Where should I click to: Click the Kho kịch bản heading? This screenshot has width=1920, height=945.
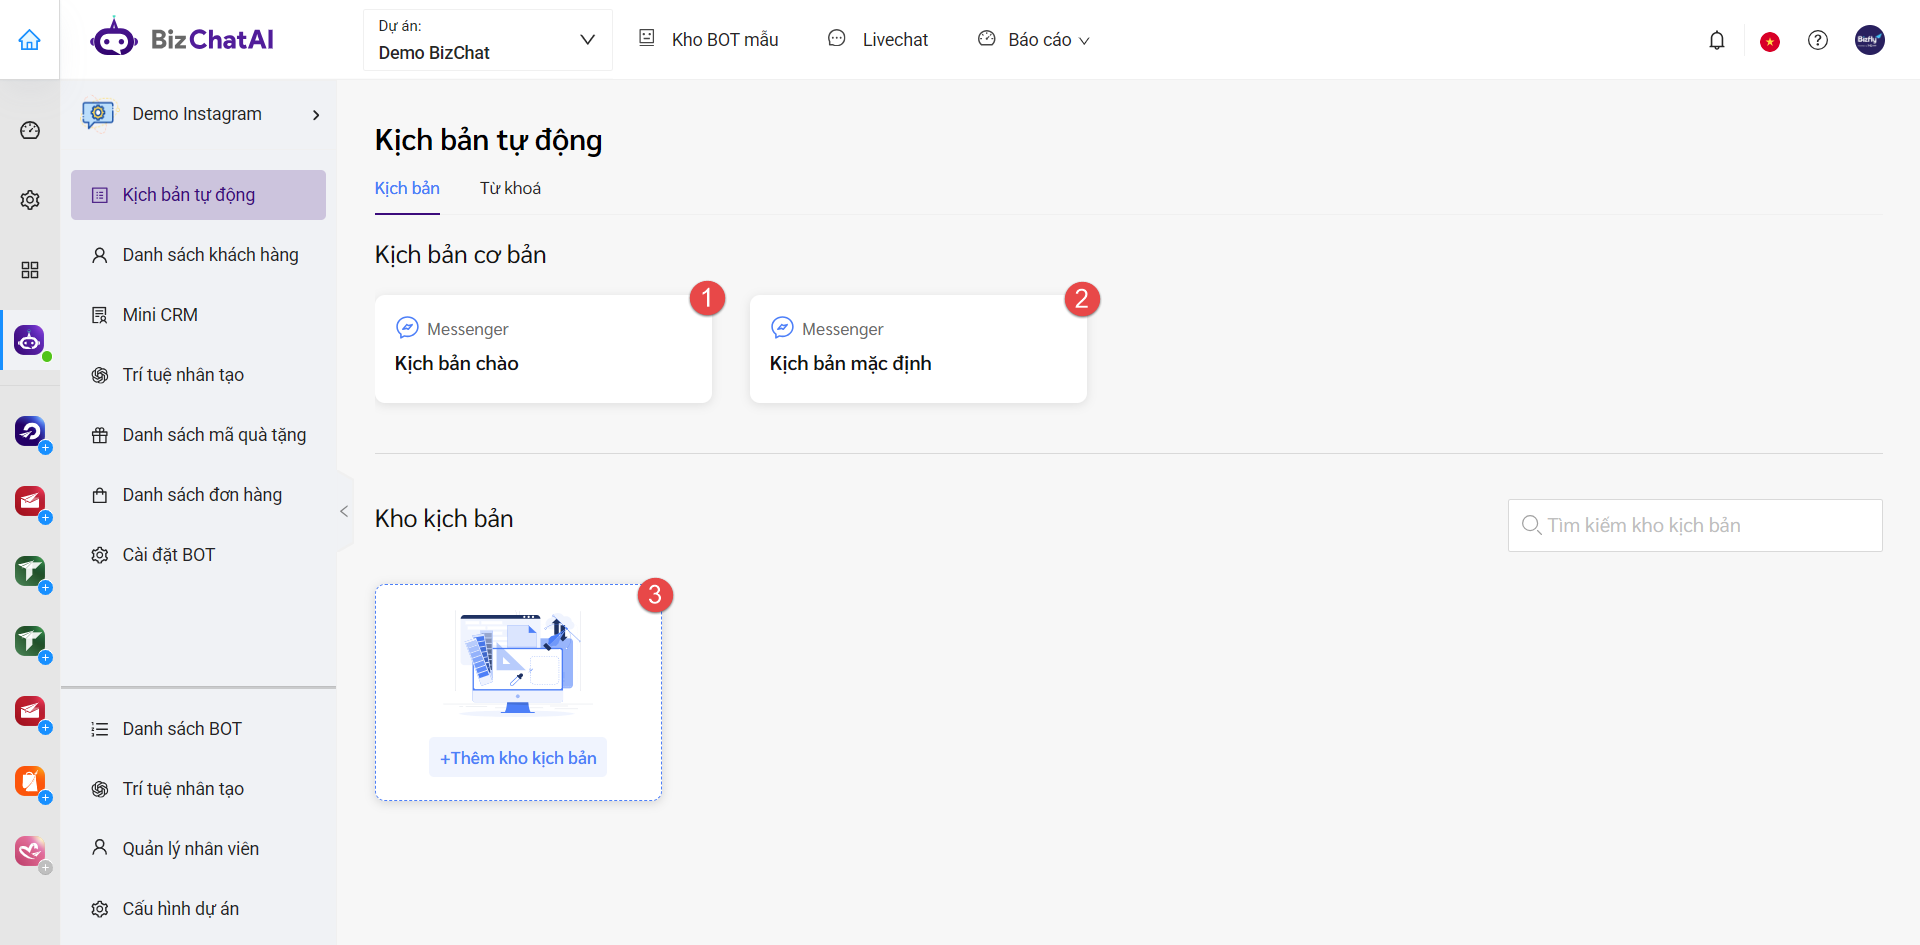[x=444, y=519]
